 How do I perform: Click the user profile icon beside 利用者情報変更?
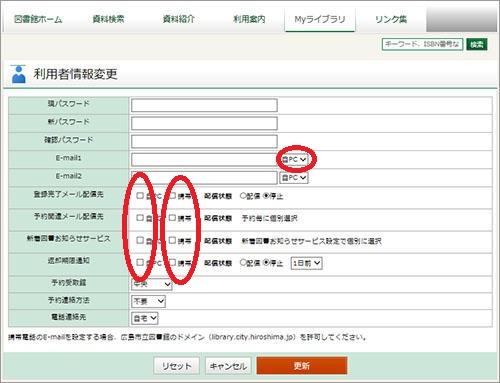point(18,74)
